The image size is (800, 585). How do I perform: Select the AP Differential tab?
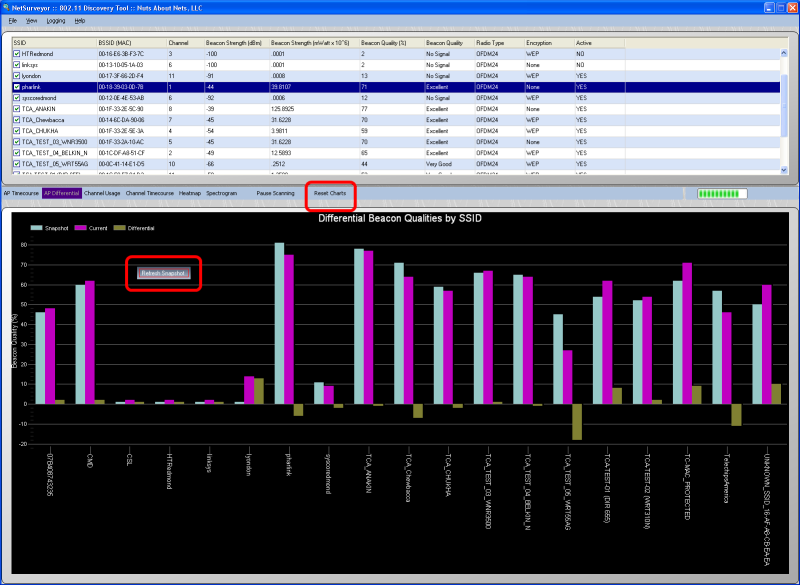pyautogui.click(x=62, y=193)
